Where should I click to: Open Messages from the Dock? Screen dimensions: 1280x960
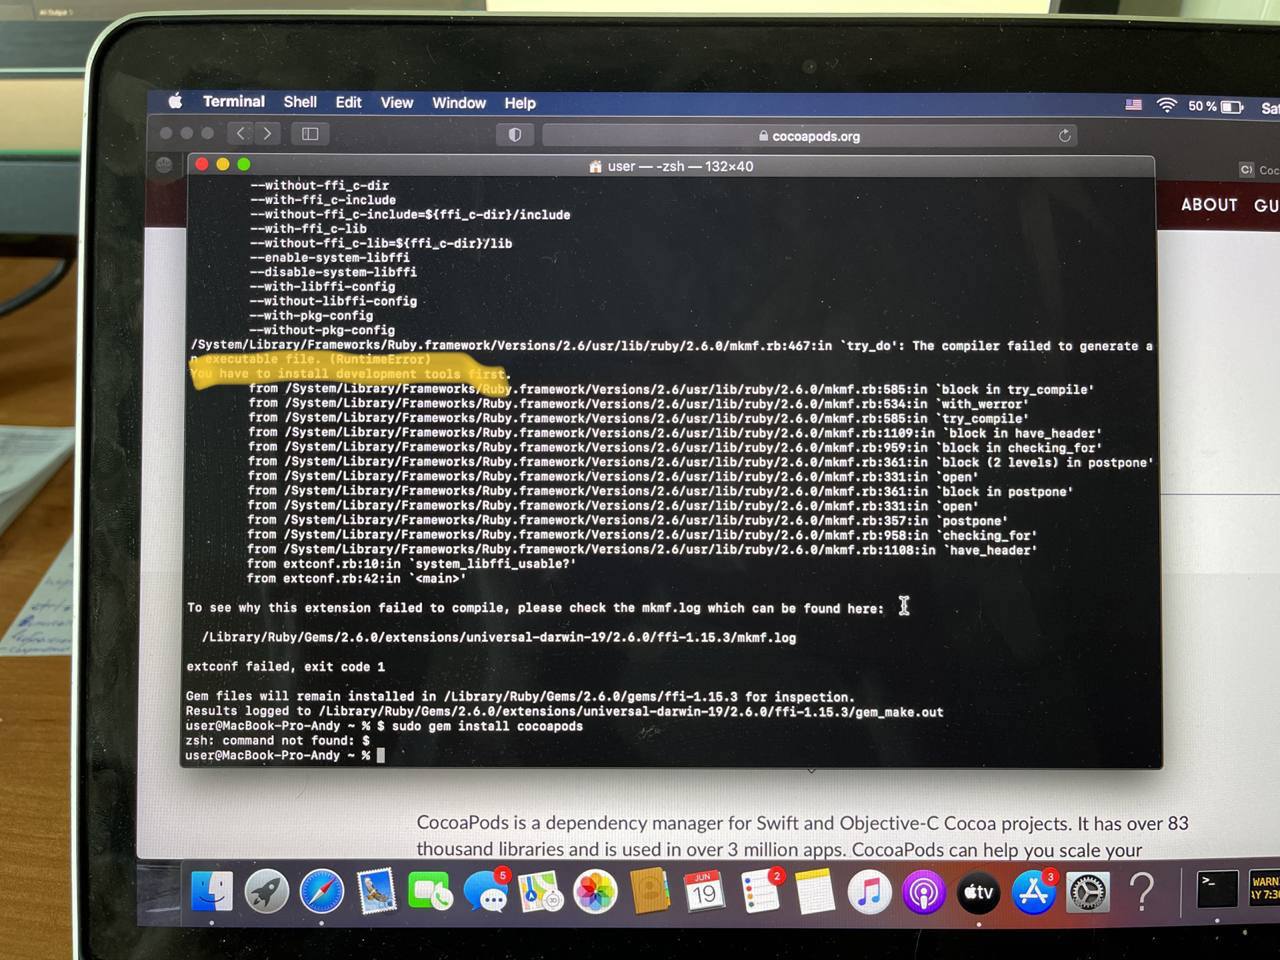[x=486, y=892]
